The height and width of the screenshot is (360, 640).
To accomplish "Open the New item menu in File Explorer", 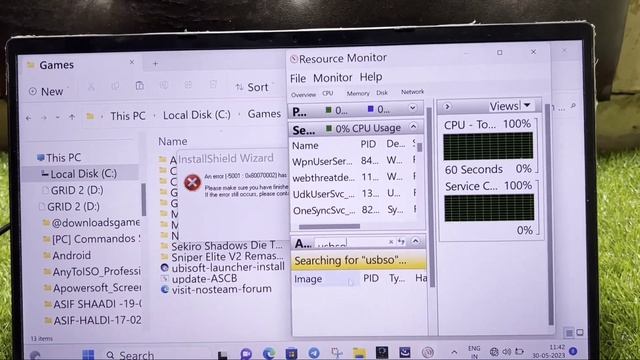I will 46,91.
